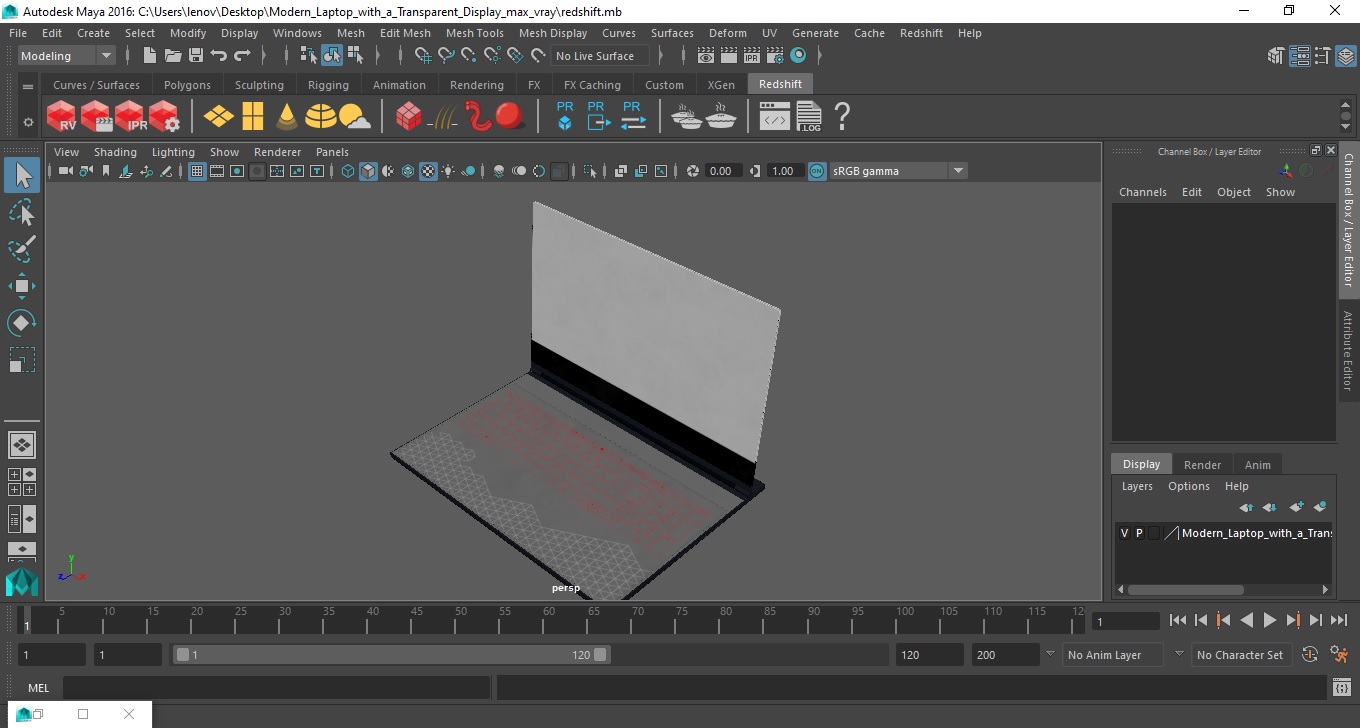This screenshot has height=728, width=1360.
Task: Switch to the Polygons shelf tab
Action: [187, 85]
